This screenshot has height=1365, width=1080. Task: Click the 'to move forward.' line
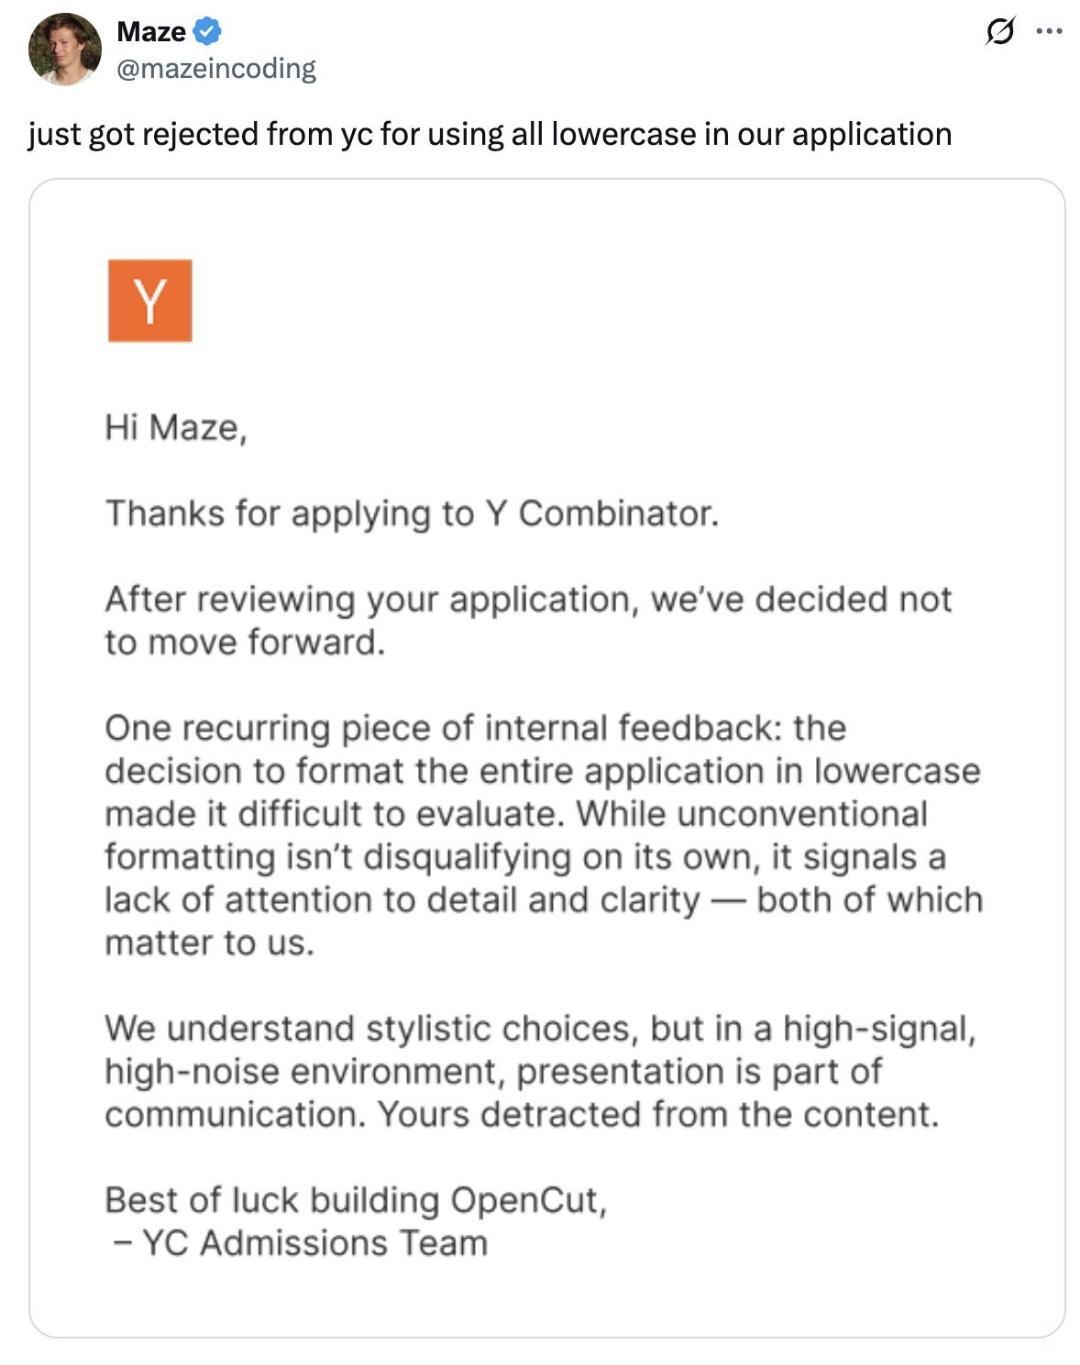point(245,642)
